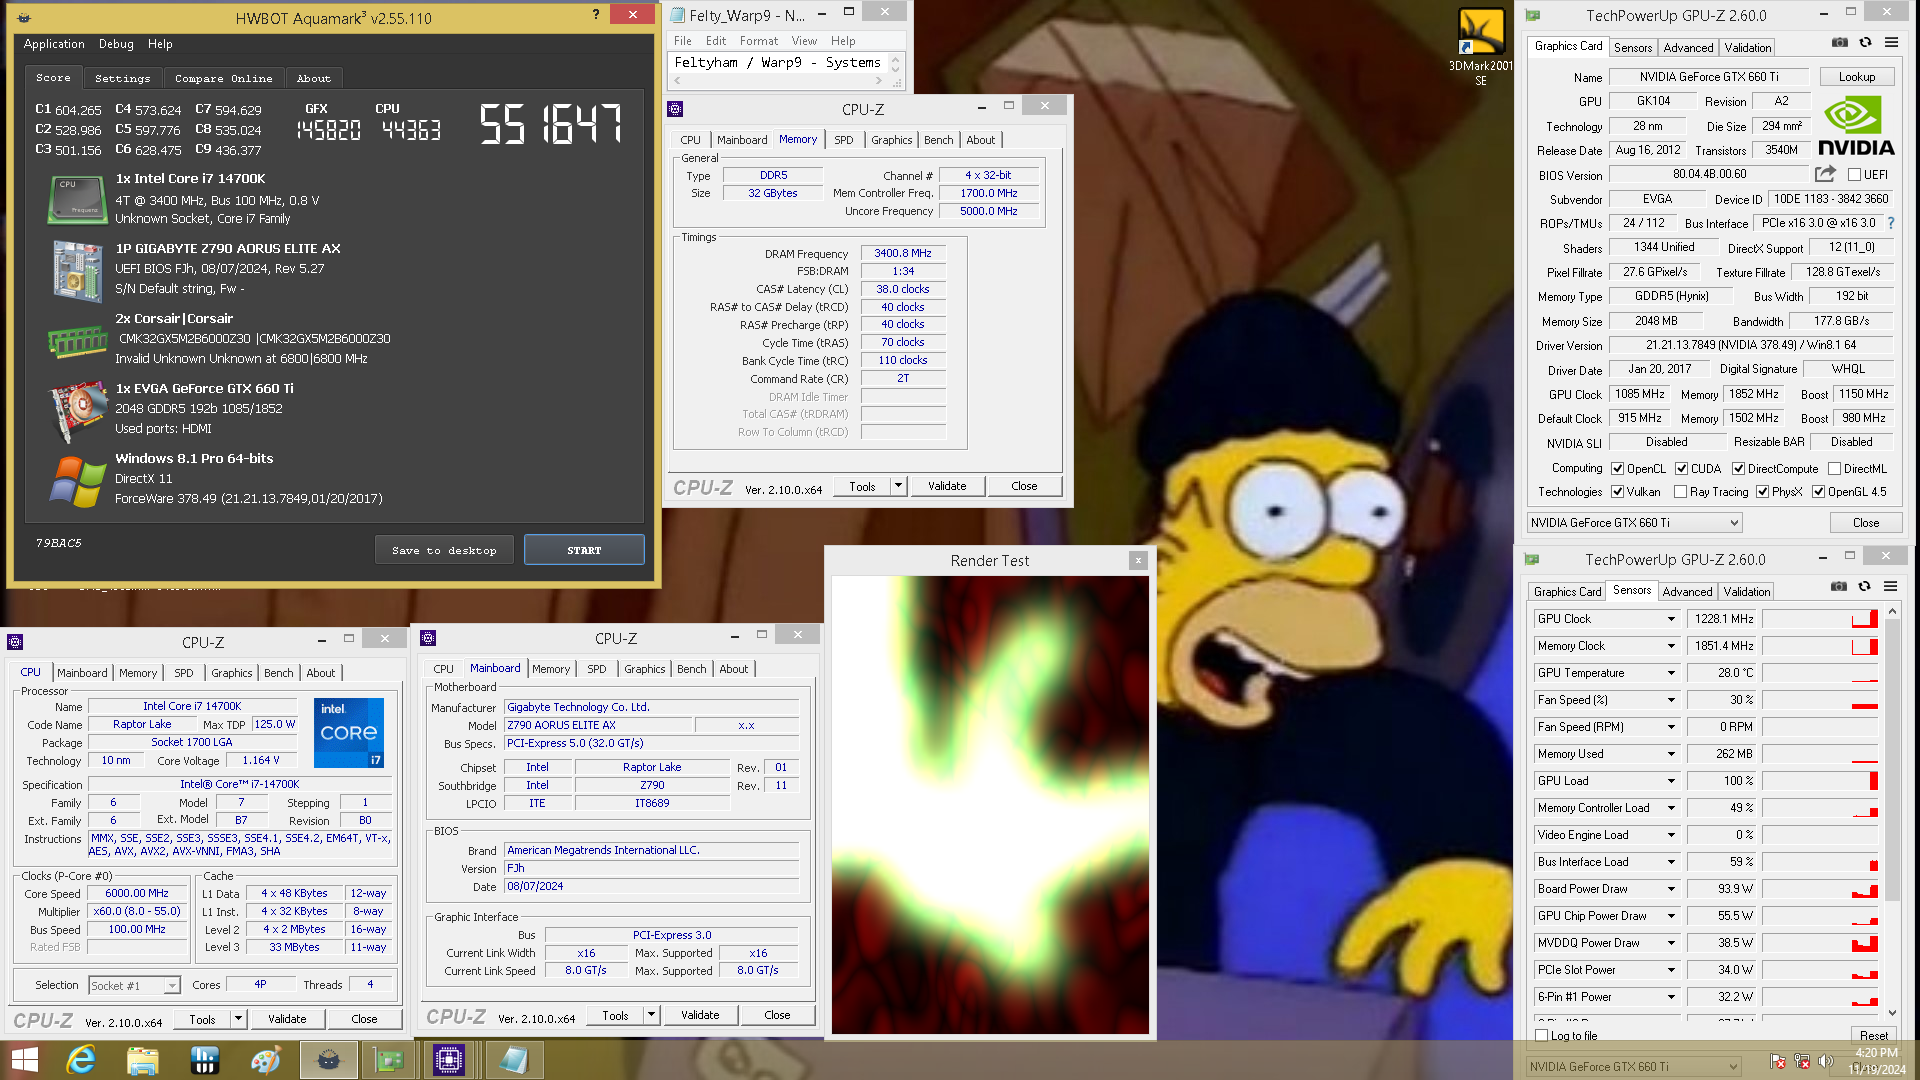Viewport: 1920px width, 1080px height.
Task: Click the EVGA graphics card icon in Aquamark
Action: click(77, 411)
